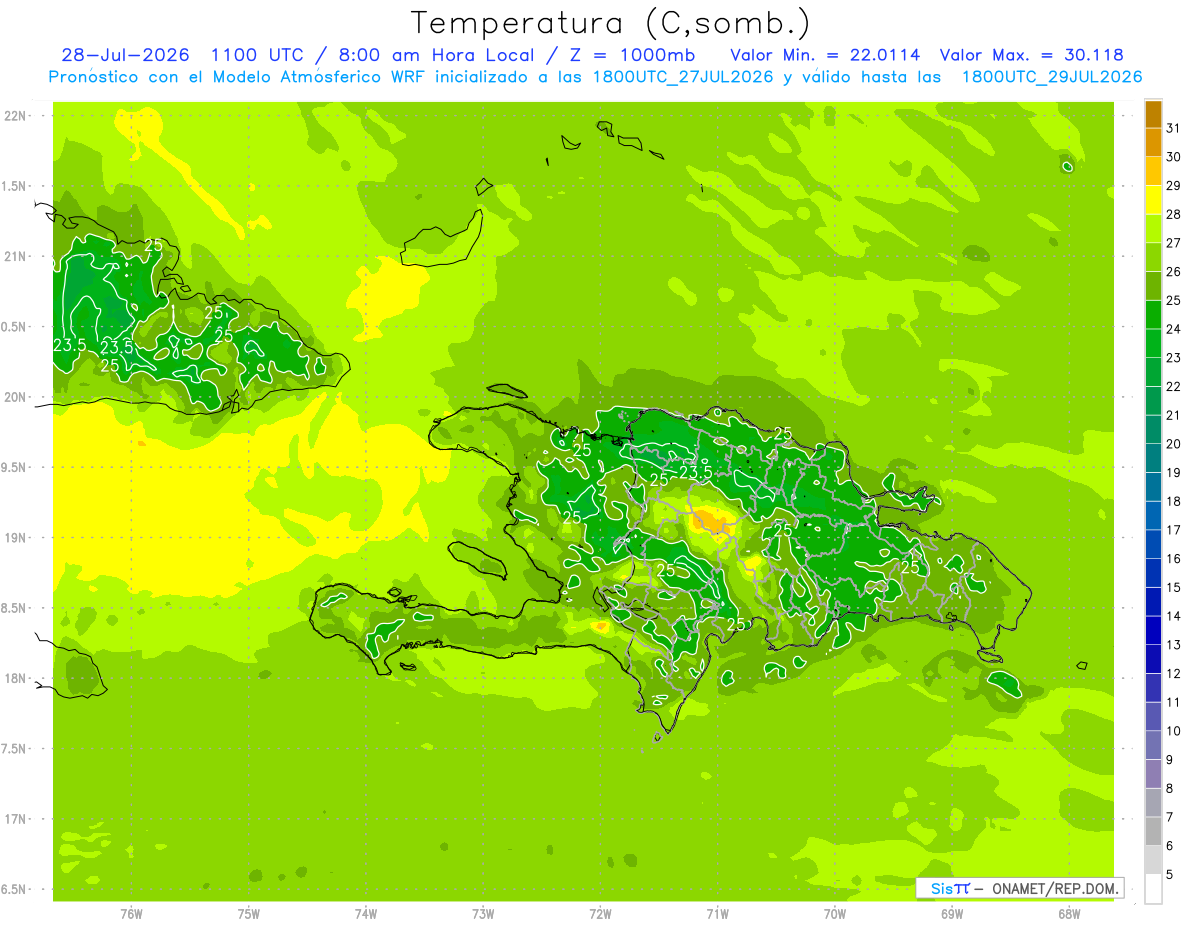Click the 76W longitude axis label
This screenshot has height=927, width=1200.
131,913
